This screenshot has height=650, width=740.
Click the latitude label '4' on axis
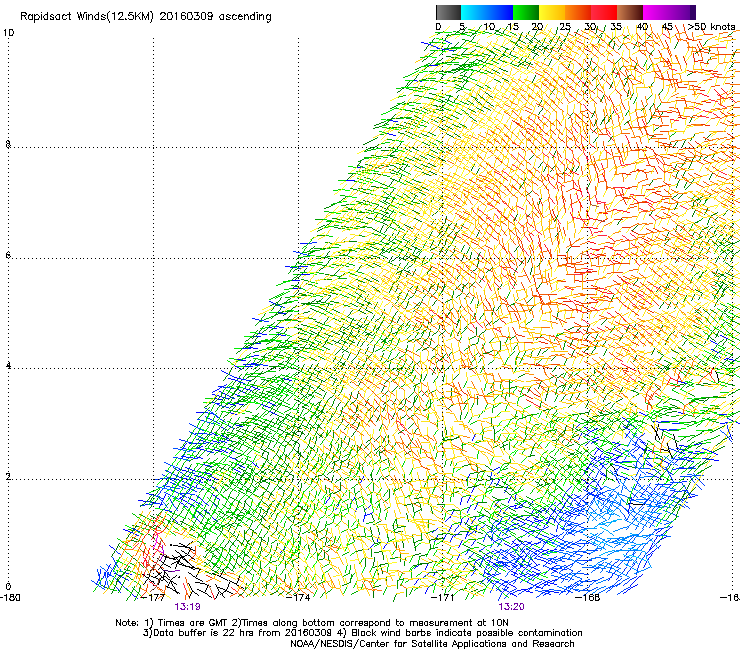pos(8,366)
